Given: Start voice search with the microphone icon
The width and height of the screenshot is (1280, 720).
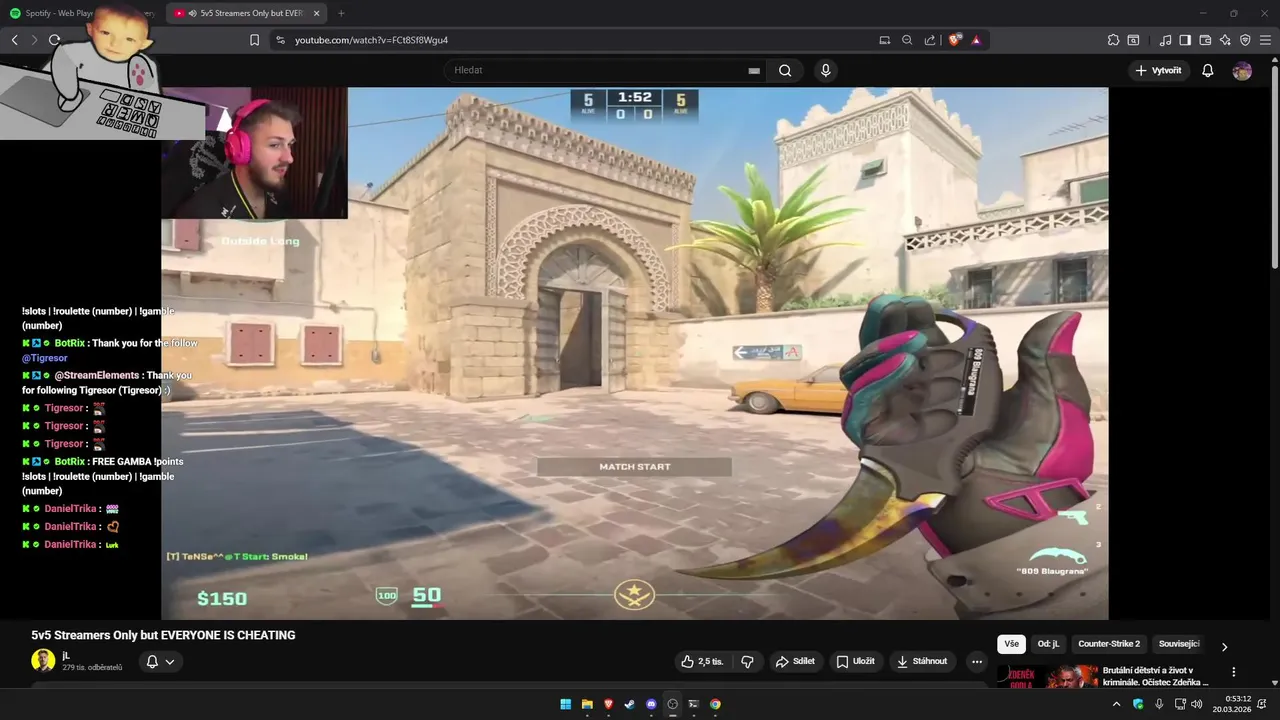Looking at the screenshot, I should click(x=825, y=70).
